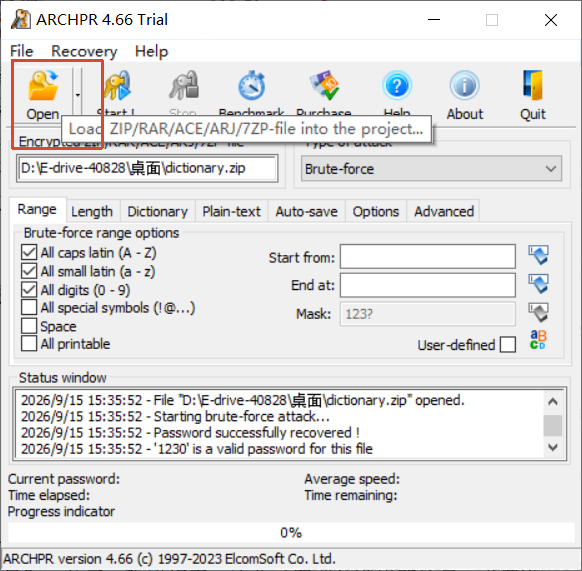Switch to the Auto-save tab
Image resolution: width=582 pixels, height=571 pixels.
306,212
